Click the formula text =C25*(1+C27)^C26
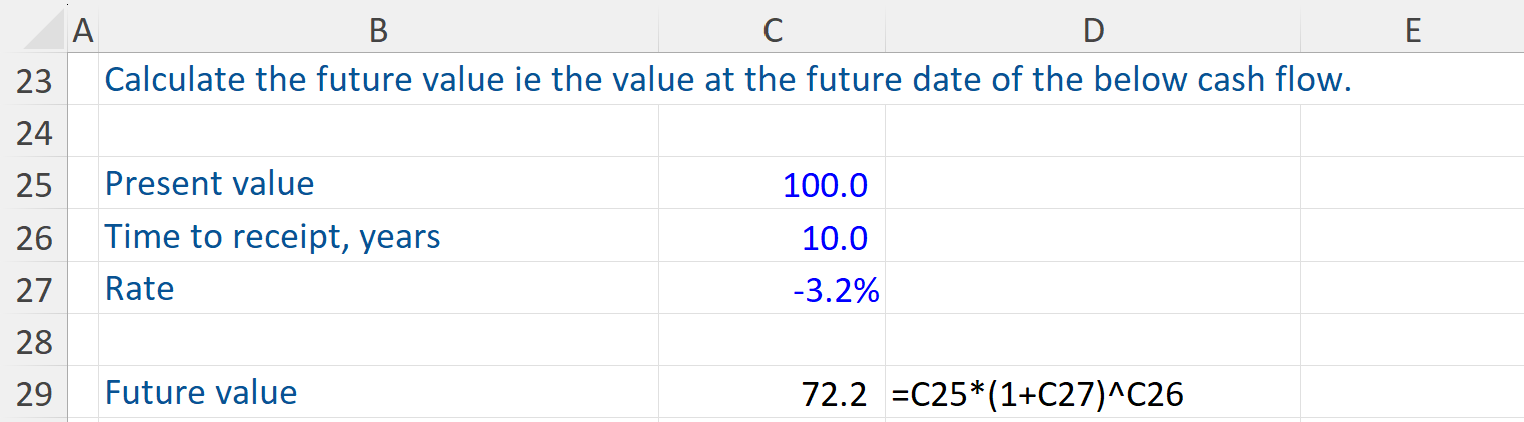This screenshot has width=1524, height=422. 1038,395
